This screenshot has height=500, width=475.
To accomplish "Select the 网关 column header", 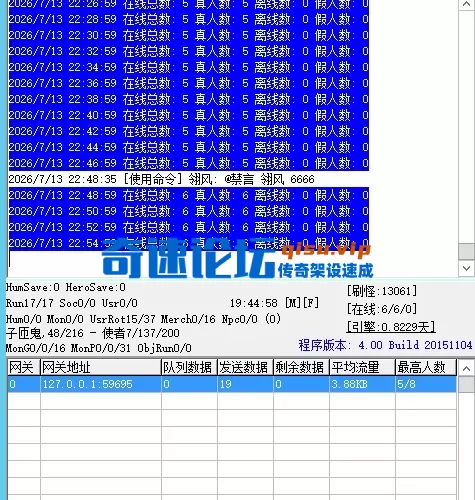I will click(x=24, y=368).
